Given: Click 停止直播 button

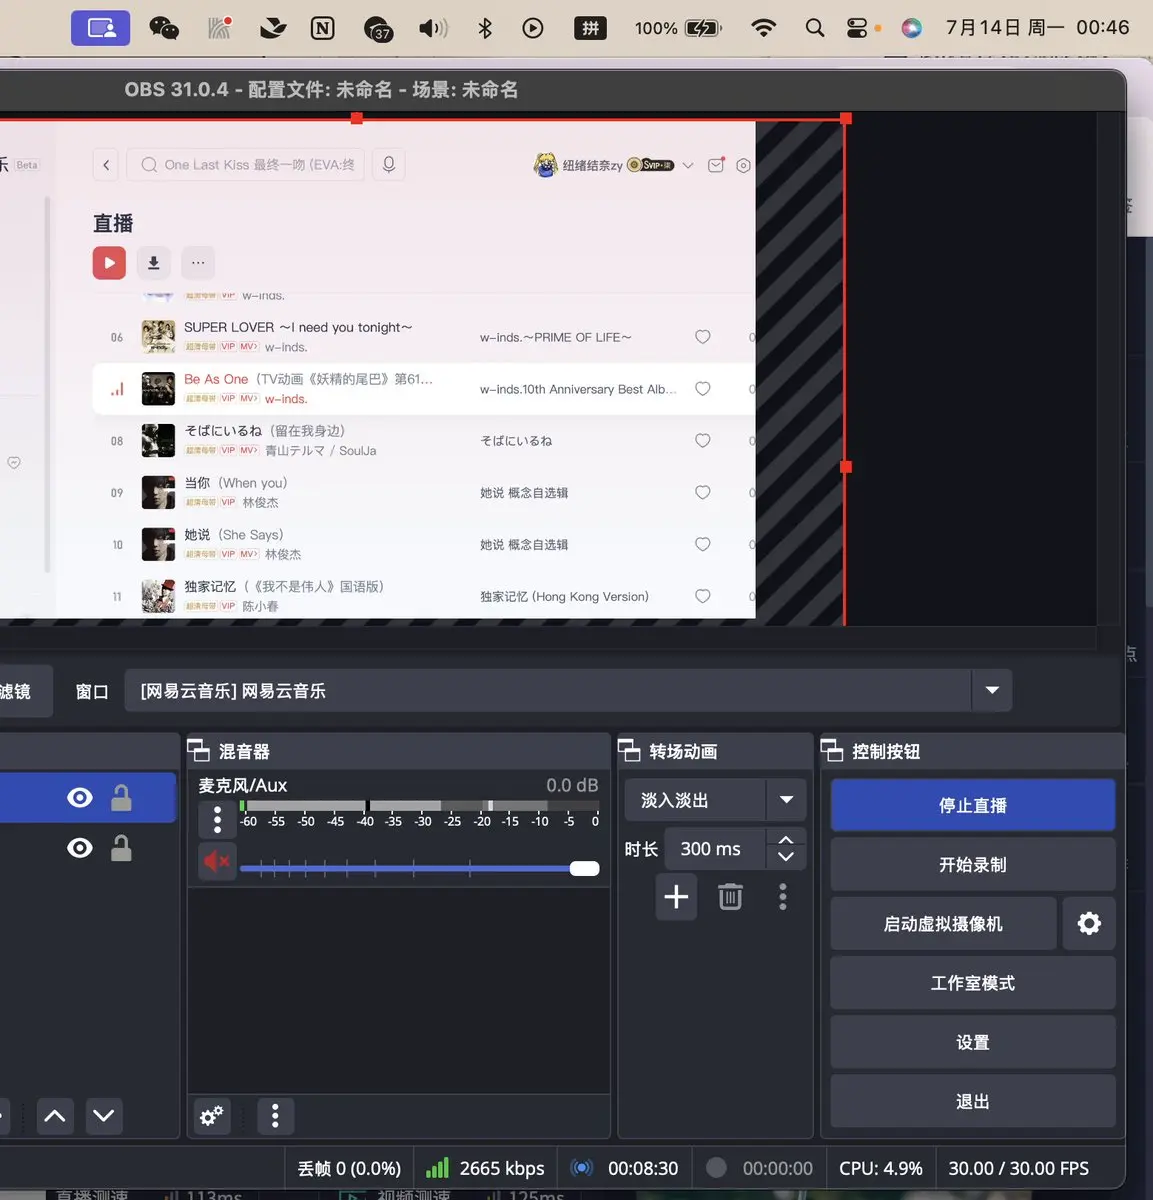Looking at the screenshot, I should [x=973, y=805].
